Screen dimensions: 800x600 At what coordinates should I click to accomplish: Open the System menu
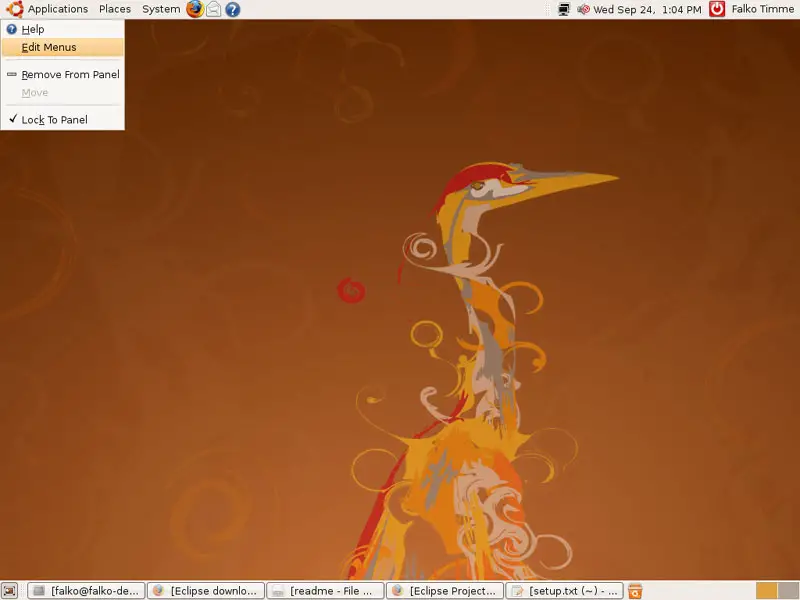(161, 9)
